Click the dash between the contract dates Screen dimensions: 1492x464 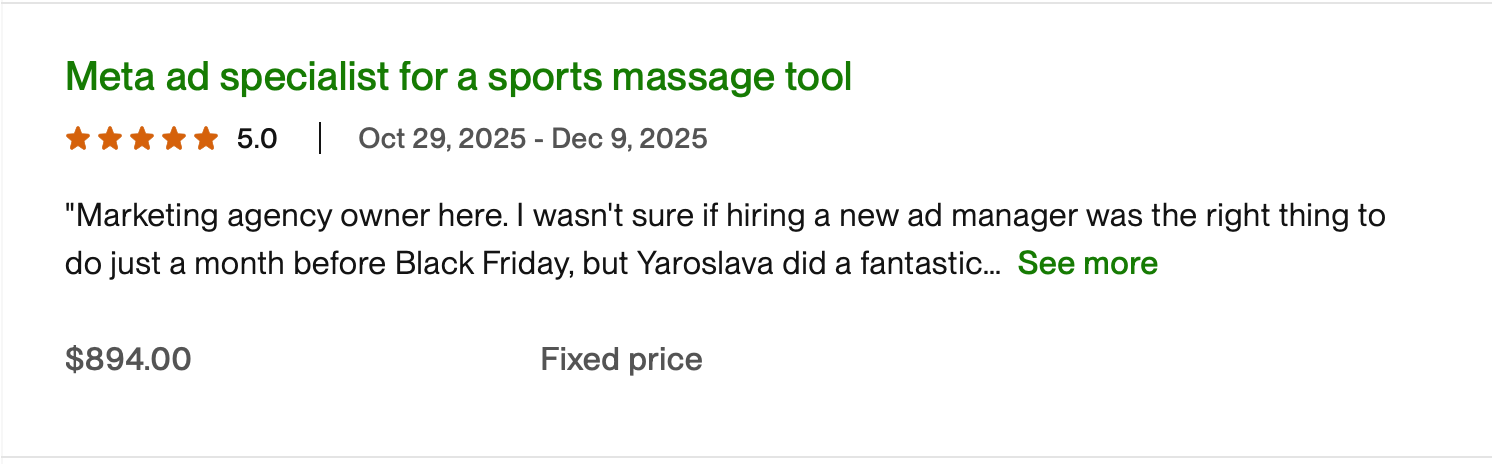539,138
